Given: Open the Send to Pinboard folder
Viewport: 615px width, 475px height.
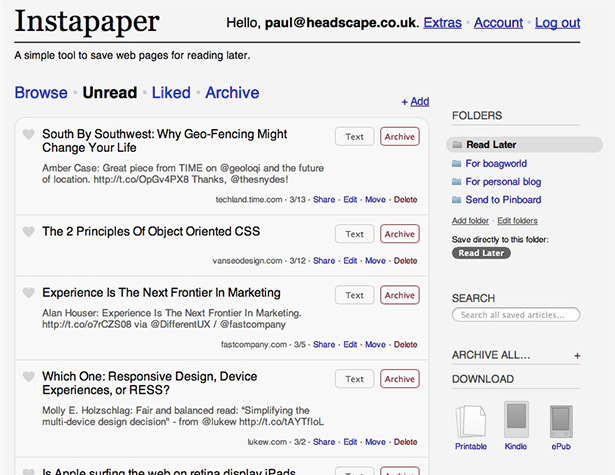Looking at the screenshot, I should (503, 200).
